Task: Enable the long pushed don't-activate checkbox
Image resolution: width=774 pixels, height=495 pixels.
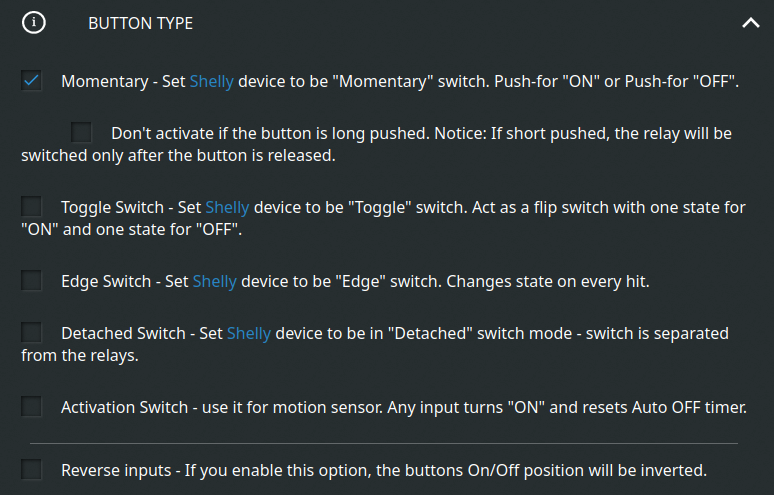Action: point(81,132)
